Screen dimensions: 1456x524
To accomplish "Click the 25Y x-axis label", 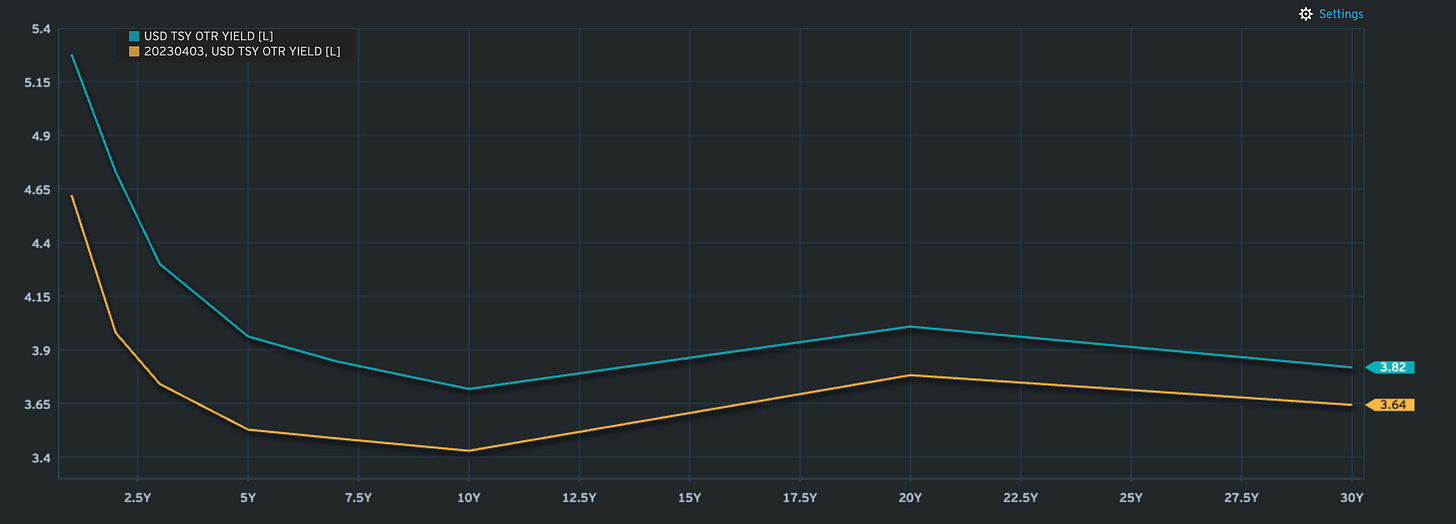I will tap(1131, 497).
